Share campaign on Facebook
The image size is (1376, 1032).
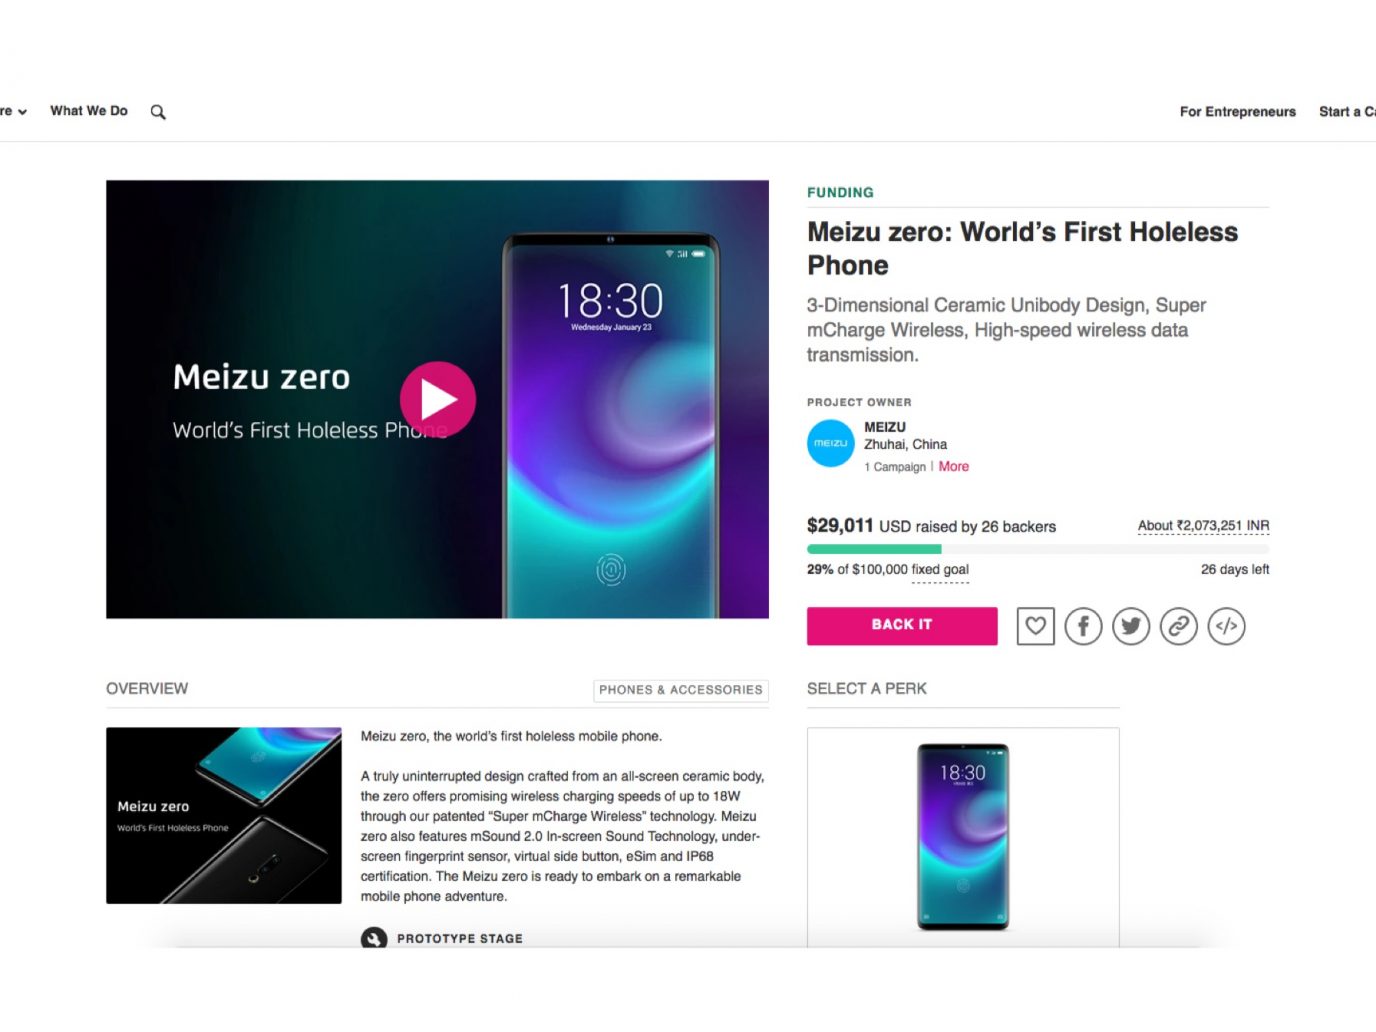coord(1083,626)
